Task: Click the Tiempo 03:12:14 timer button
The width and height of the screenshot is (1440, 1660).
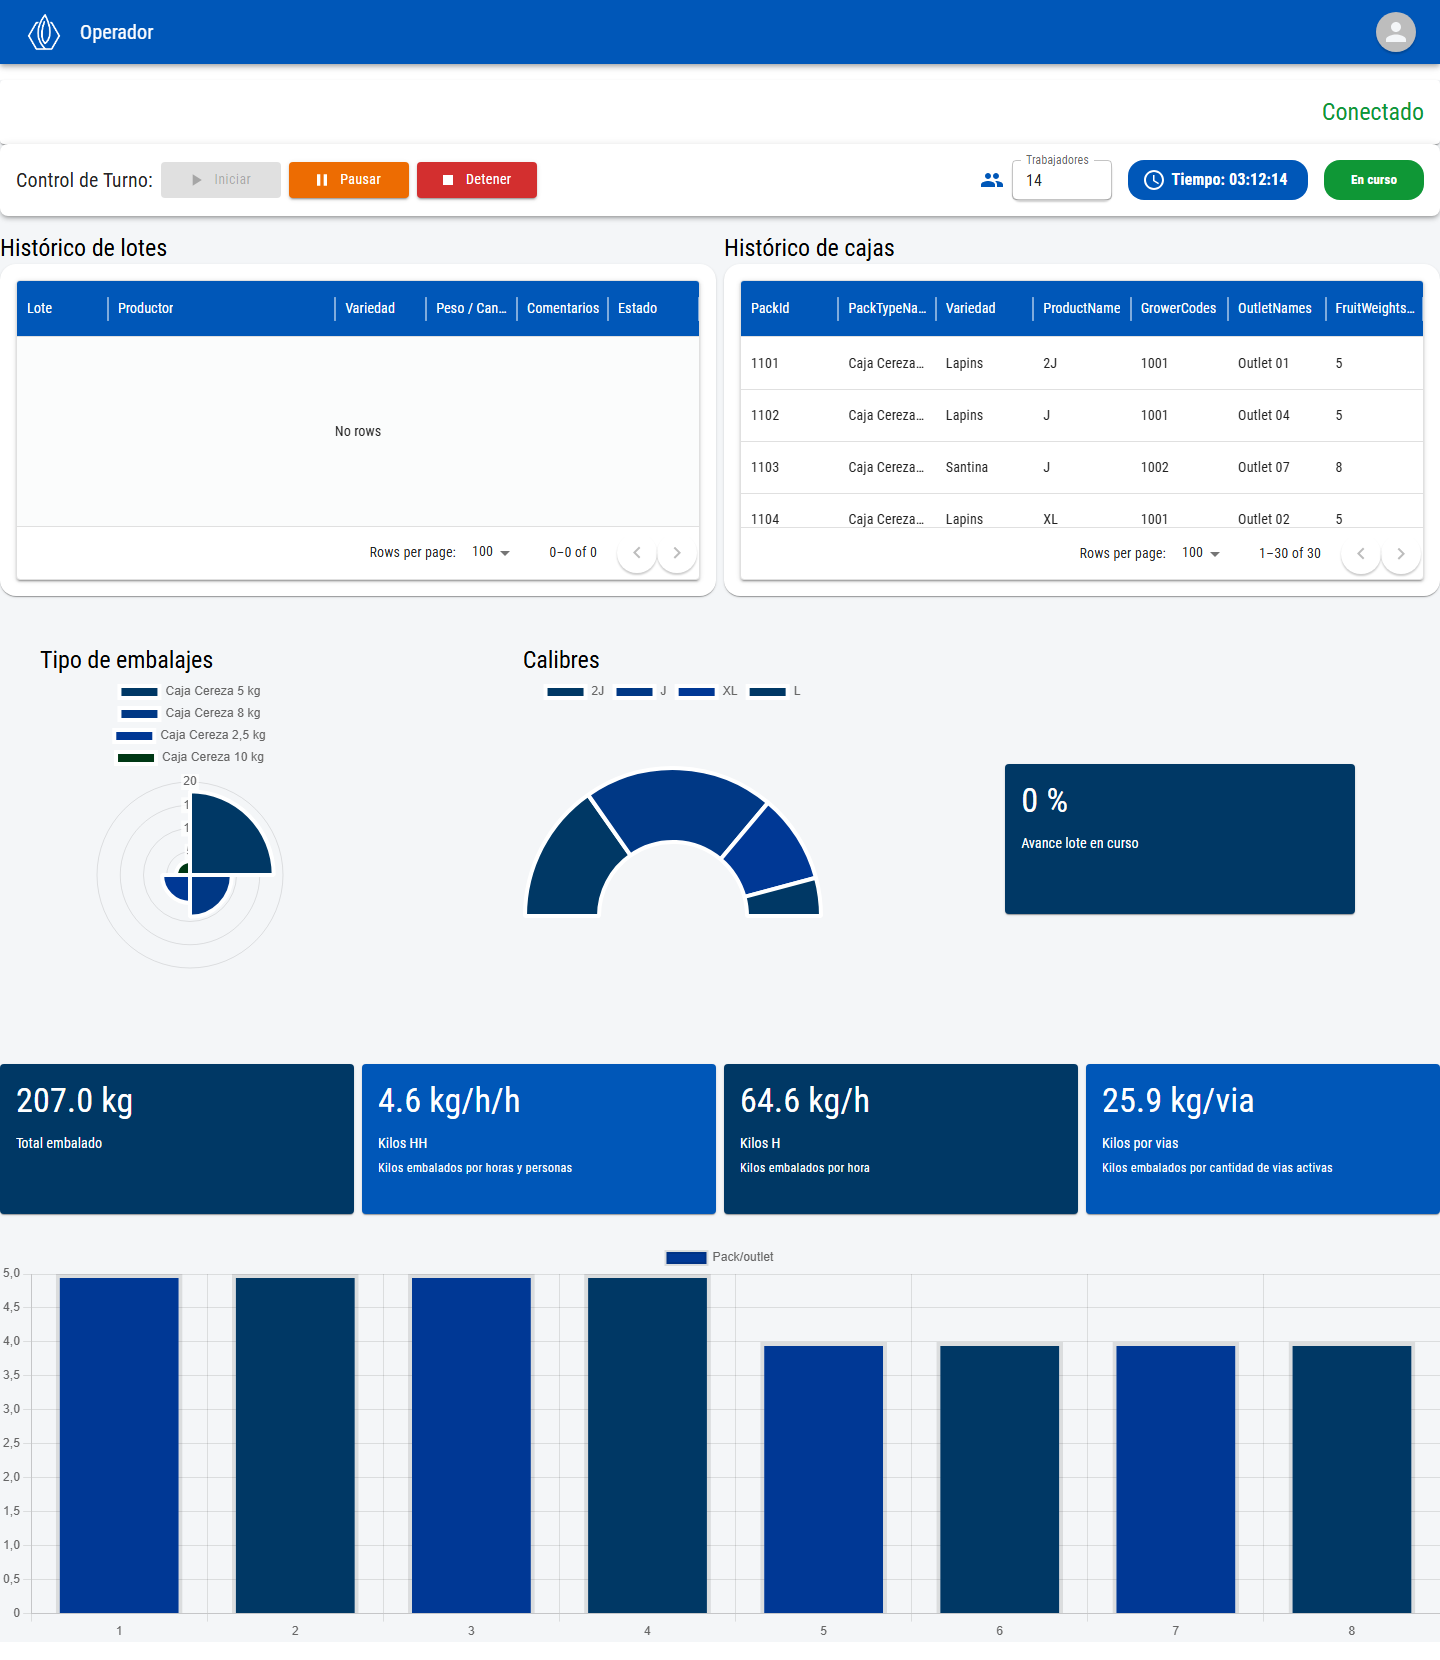Action: point(1218,180)
